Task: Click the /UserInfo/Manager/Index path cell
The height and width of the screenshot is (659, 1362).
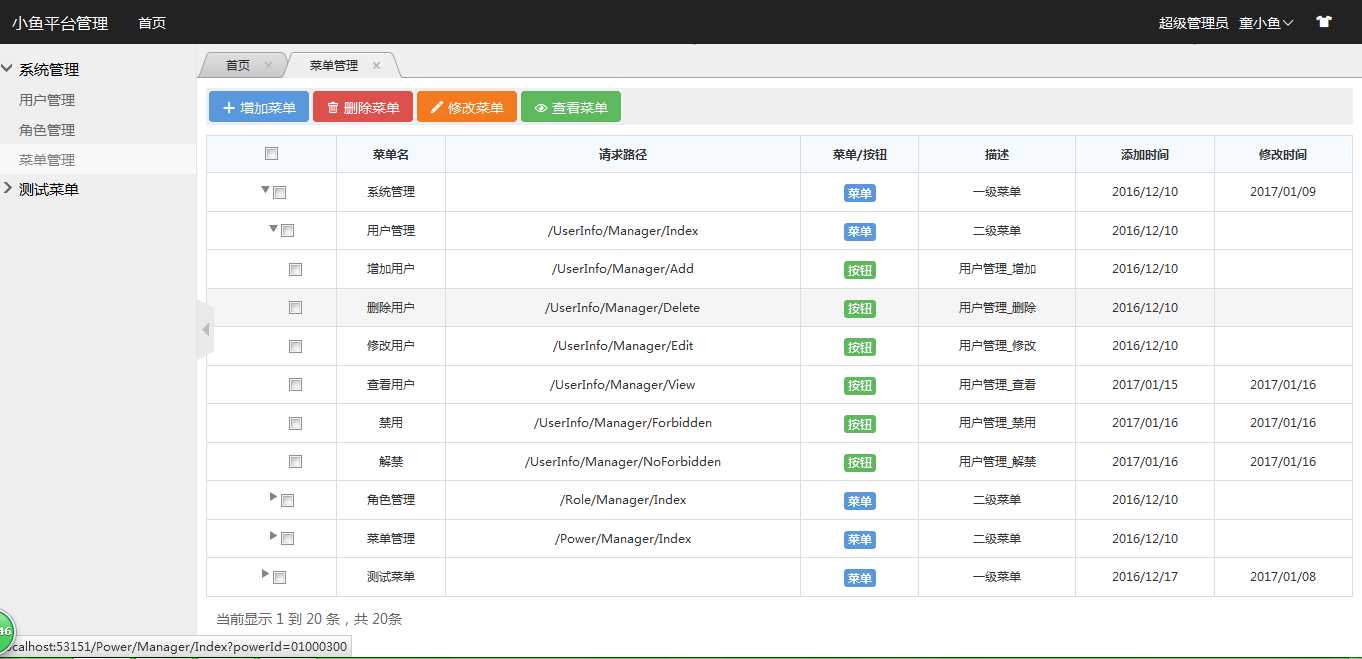Action: coord(623,231)
